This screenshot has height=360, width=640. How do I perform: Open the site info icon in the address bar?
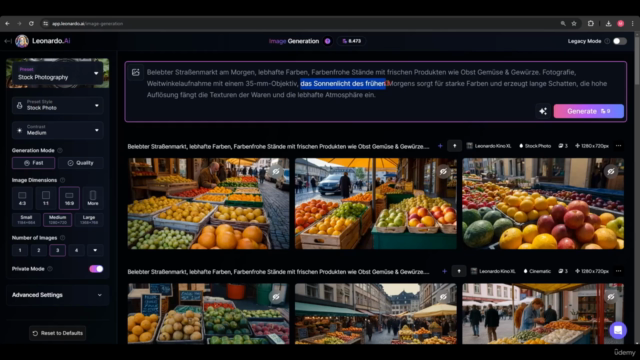[45, 24]
